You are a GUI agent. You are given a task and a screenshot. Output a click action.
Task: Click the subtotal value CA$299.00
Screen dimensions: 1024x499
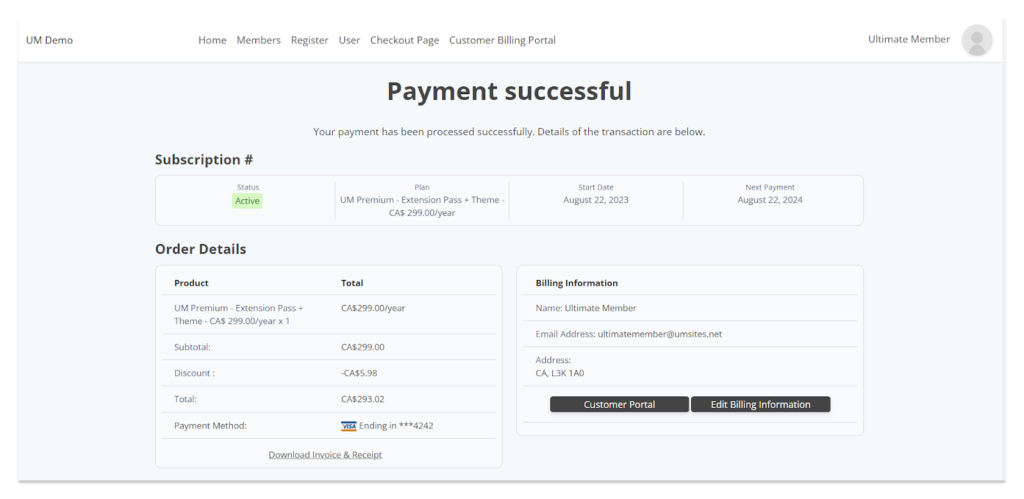tap(362, 347)
